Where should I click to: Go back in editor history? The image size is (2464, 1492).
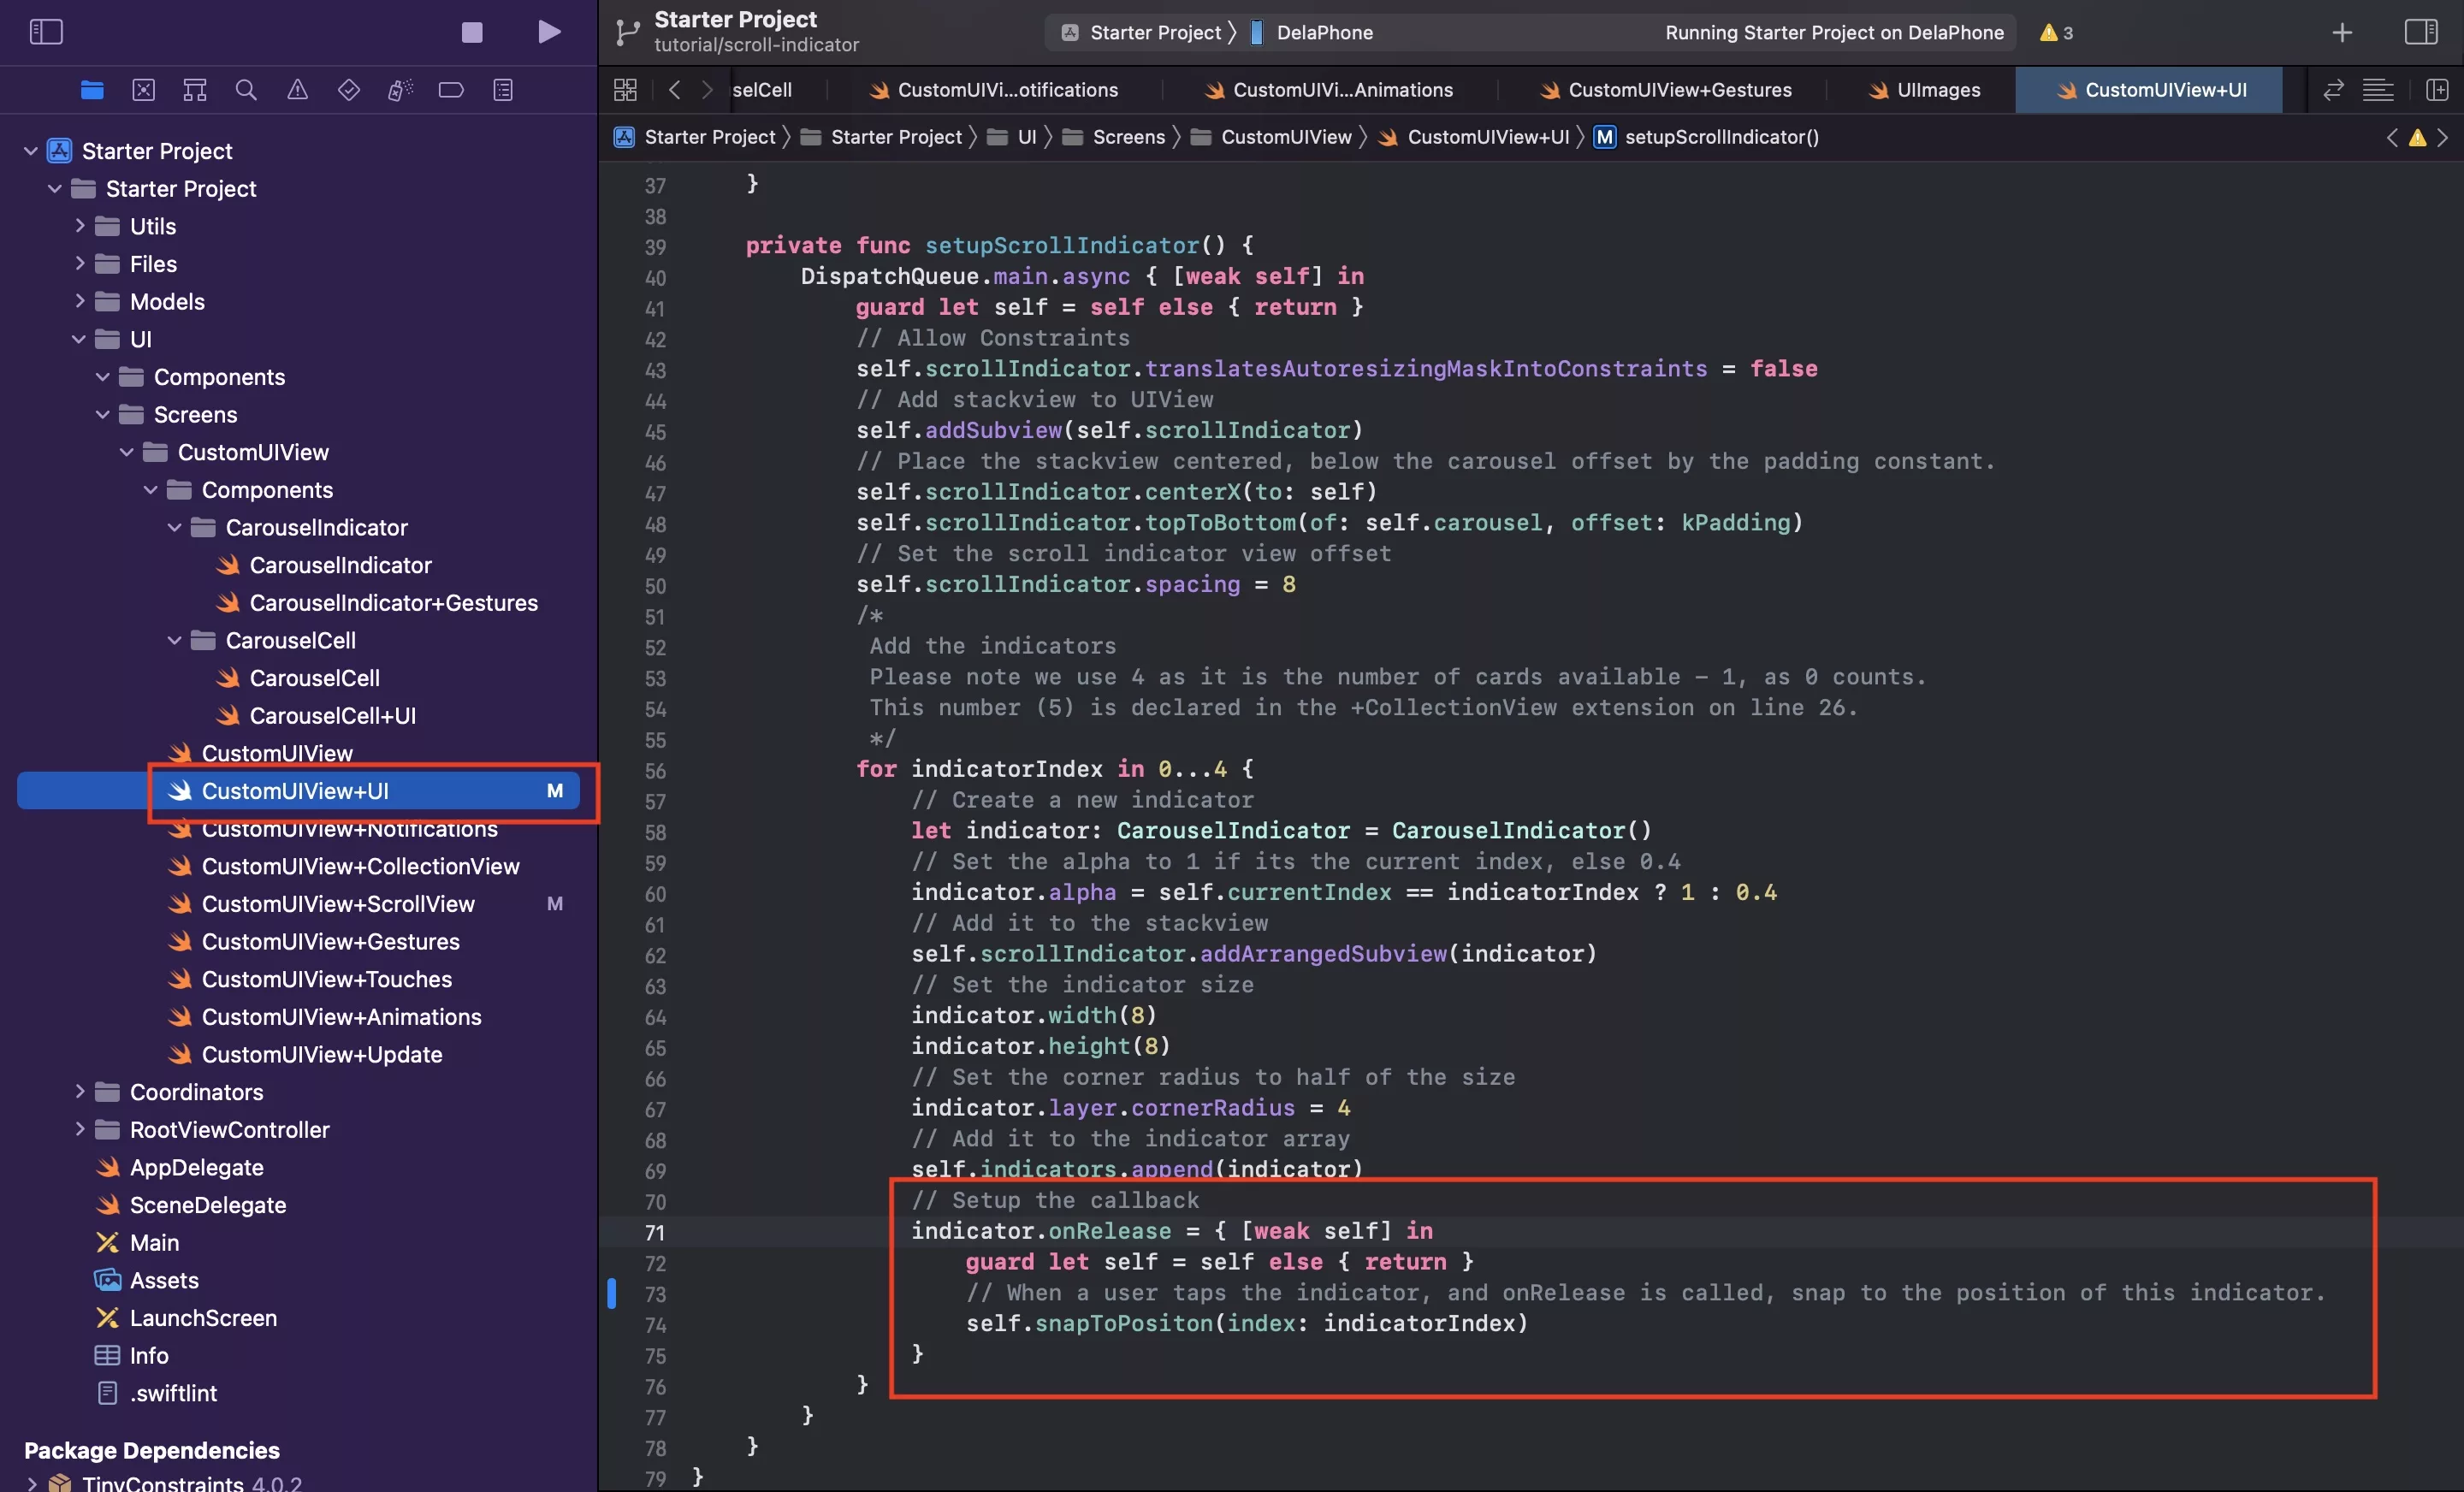pyautogui.click(x=675, y=90)
